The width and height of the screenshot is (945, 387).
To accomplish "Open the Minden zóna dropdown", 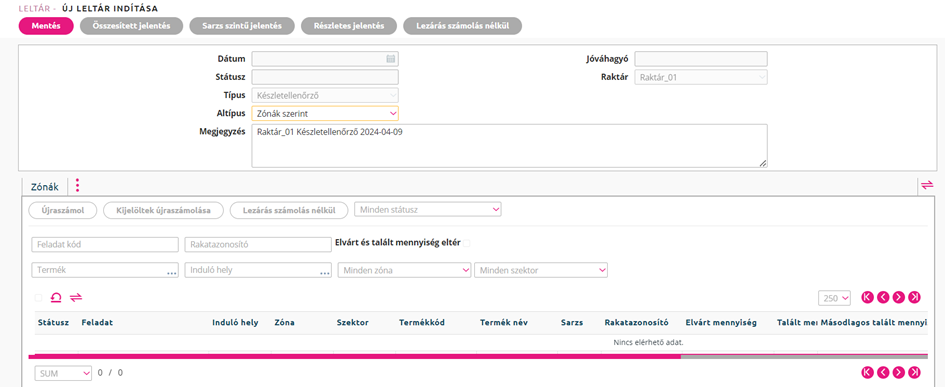I will pos(404,270).
